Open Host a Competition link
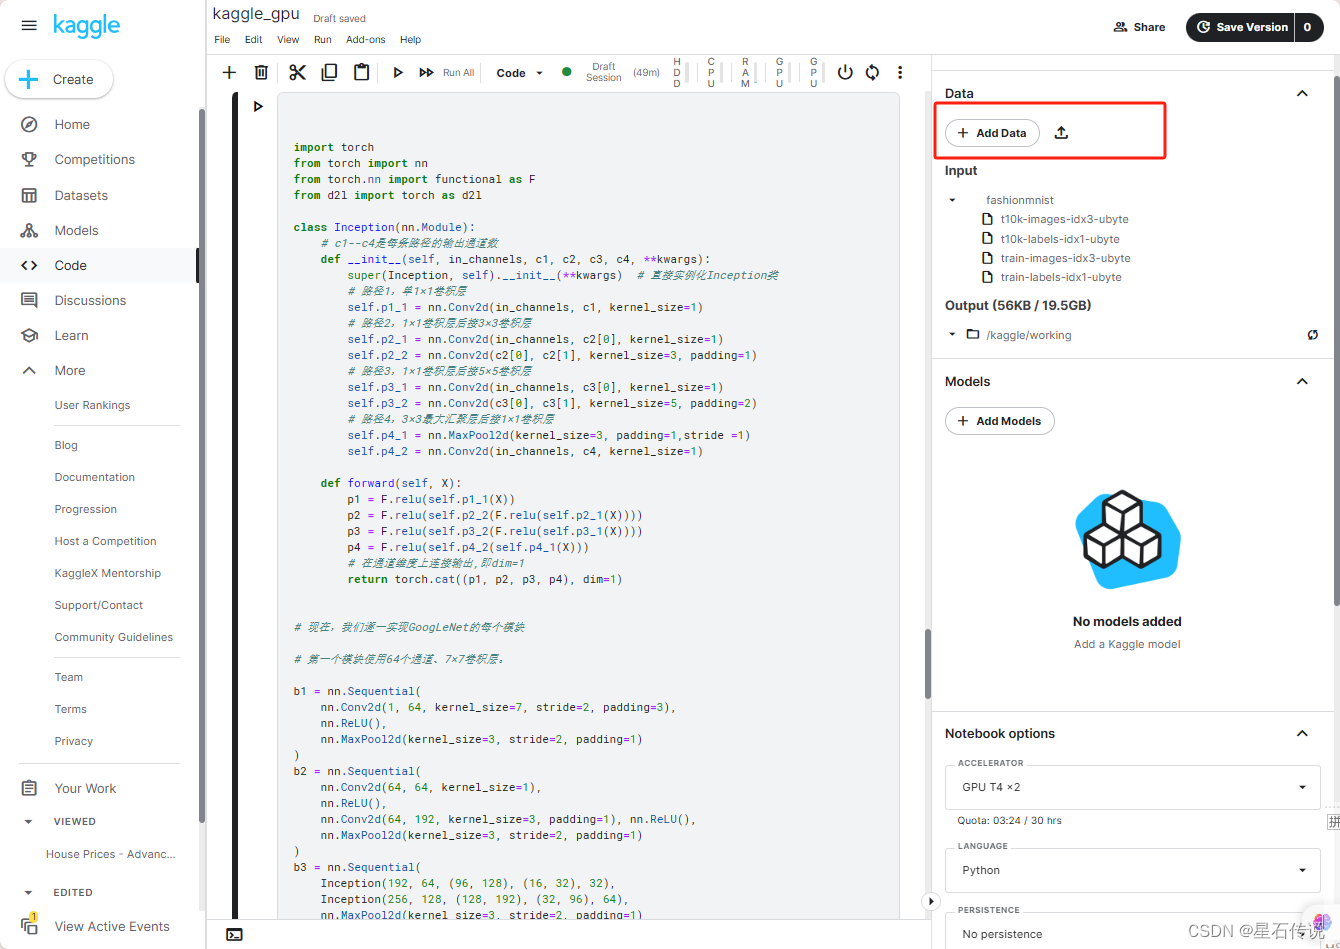Image resolution: width=1340 pixels, height=949 pixels. click(x=105, y=541)
